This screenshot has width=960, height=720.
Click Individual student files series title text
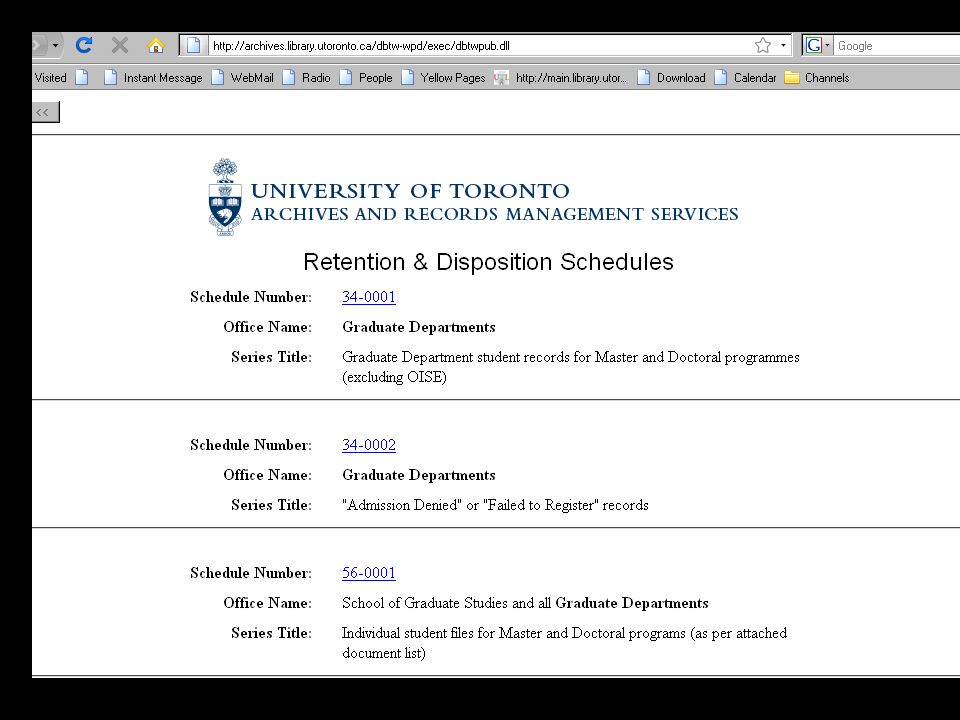[564, 643]
